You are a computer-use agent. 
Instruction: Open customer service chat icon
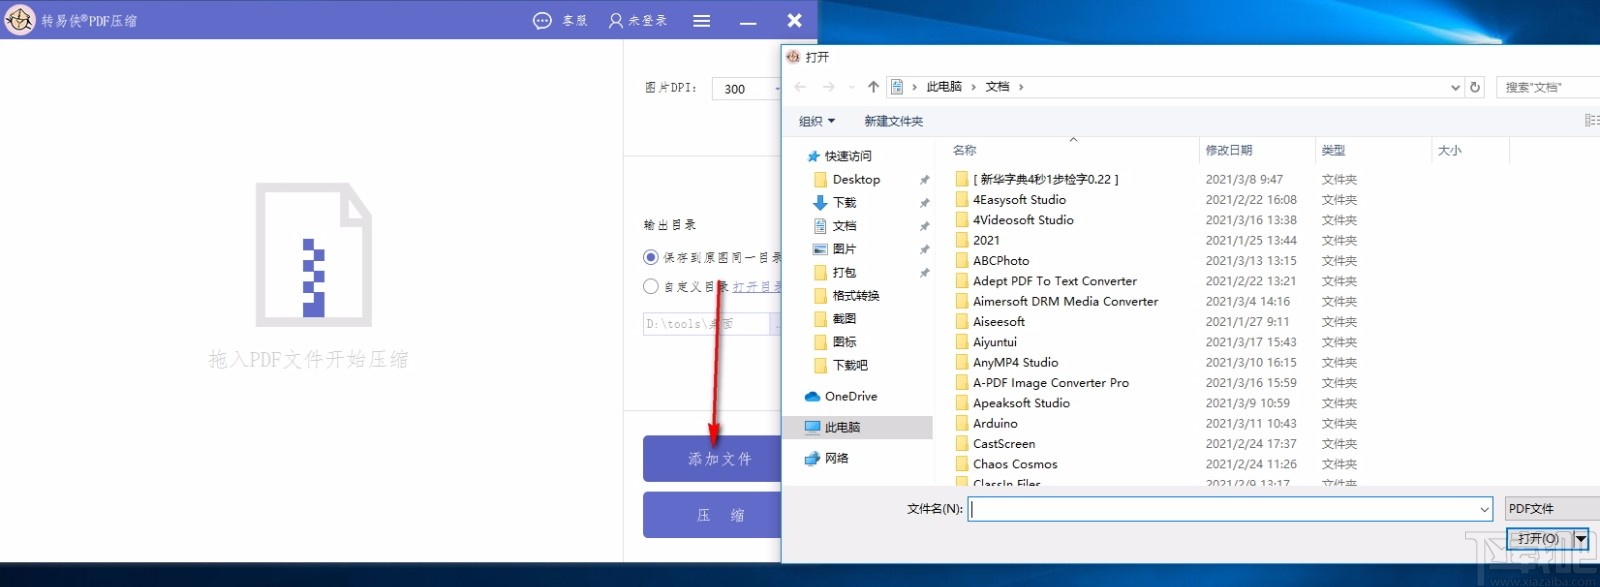point(542,20)
